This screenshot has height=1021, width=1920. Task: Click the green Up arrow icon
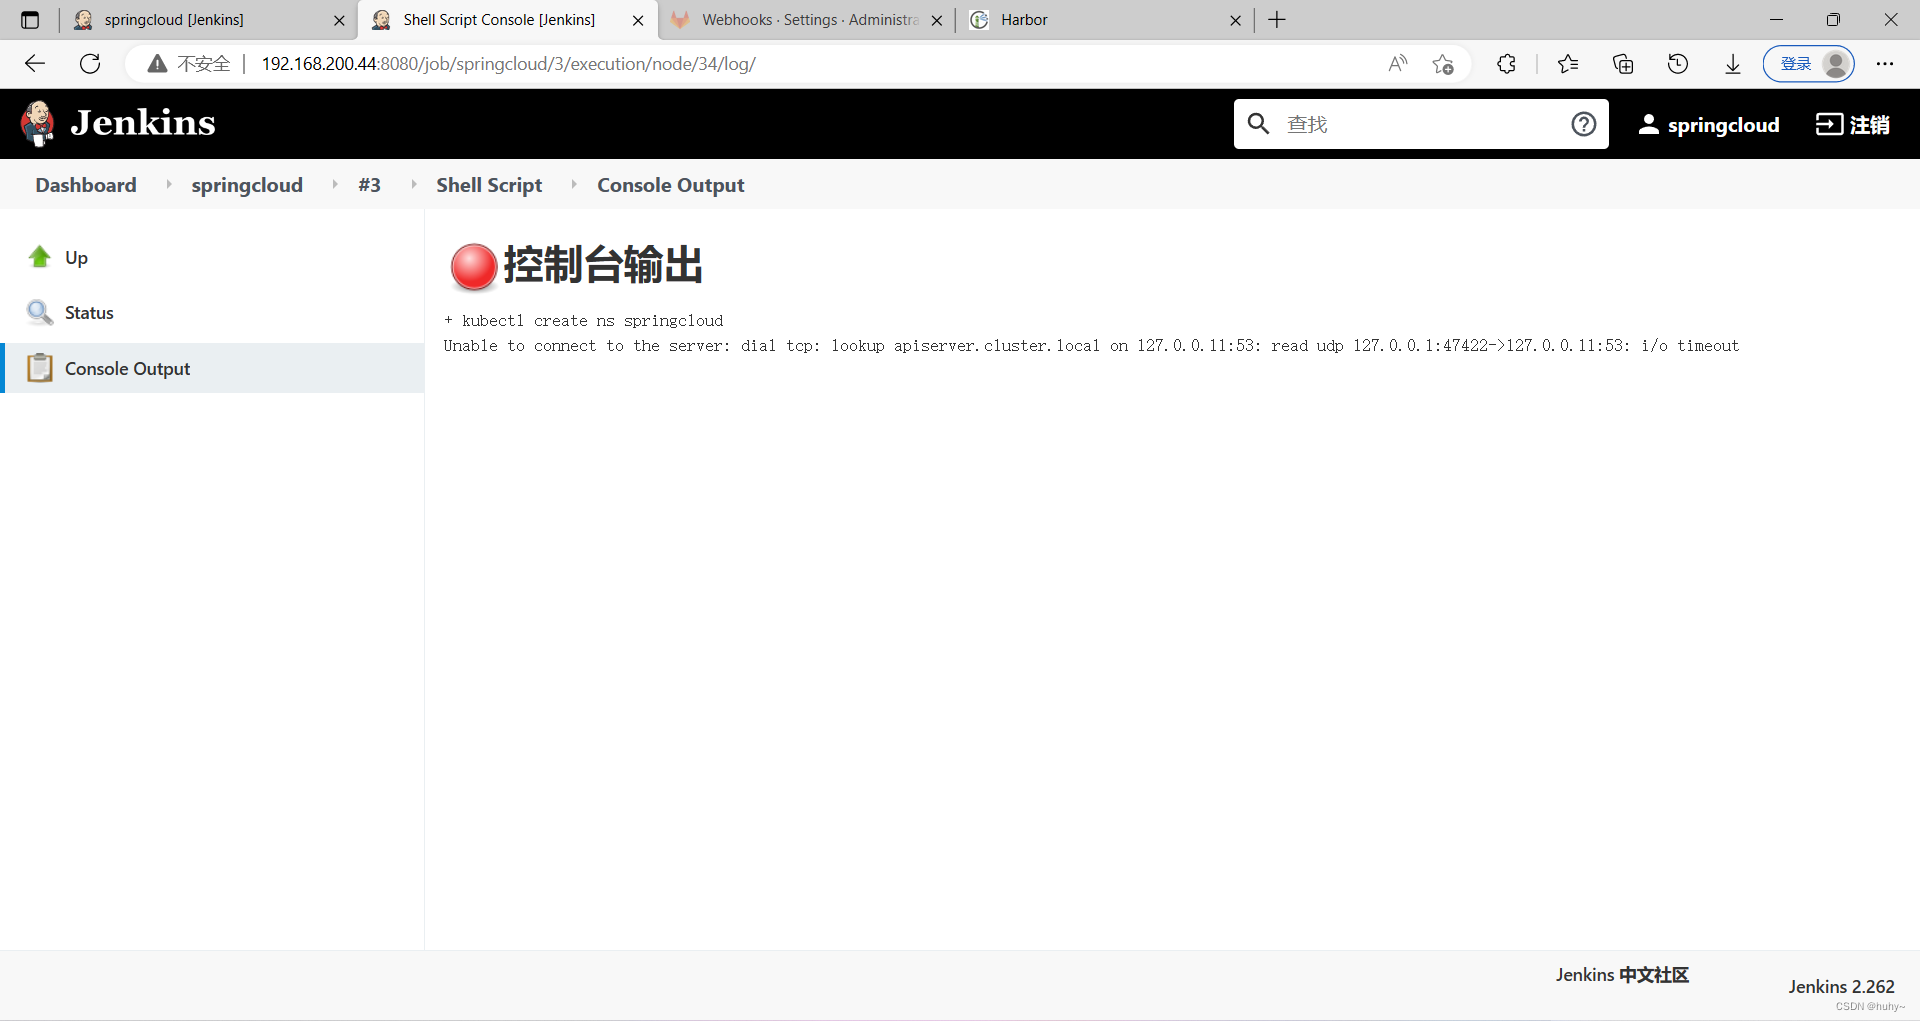coord(40,257)
